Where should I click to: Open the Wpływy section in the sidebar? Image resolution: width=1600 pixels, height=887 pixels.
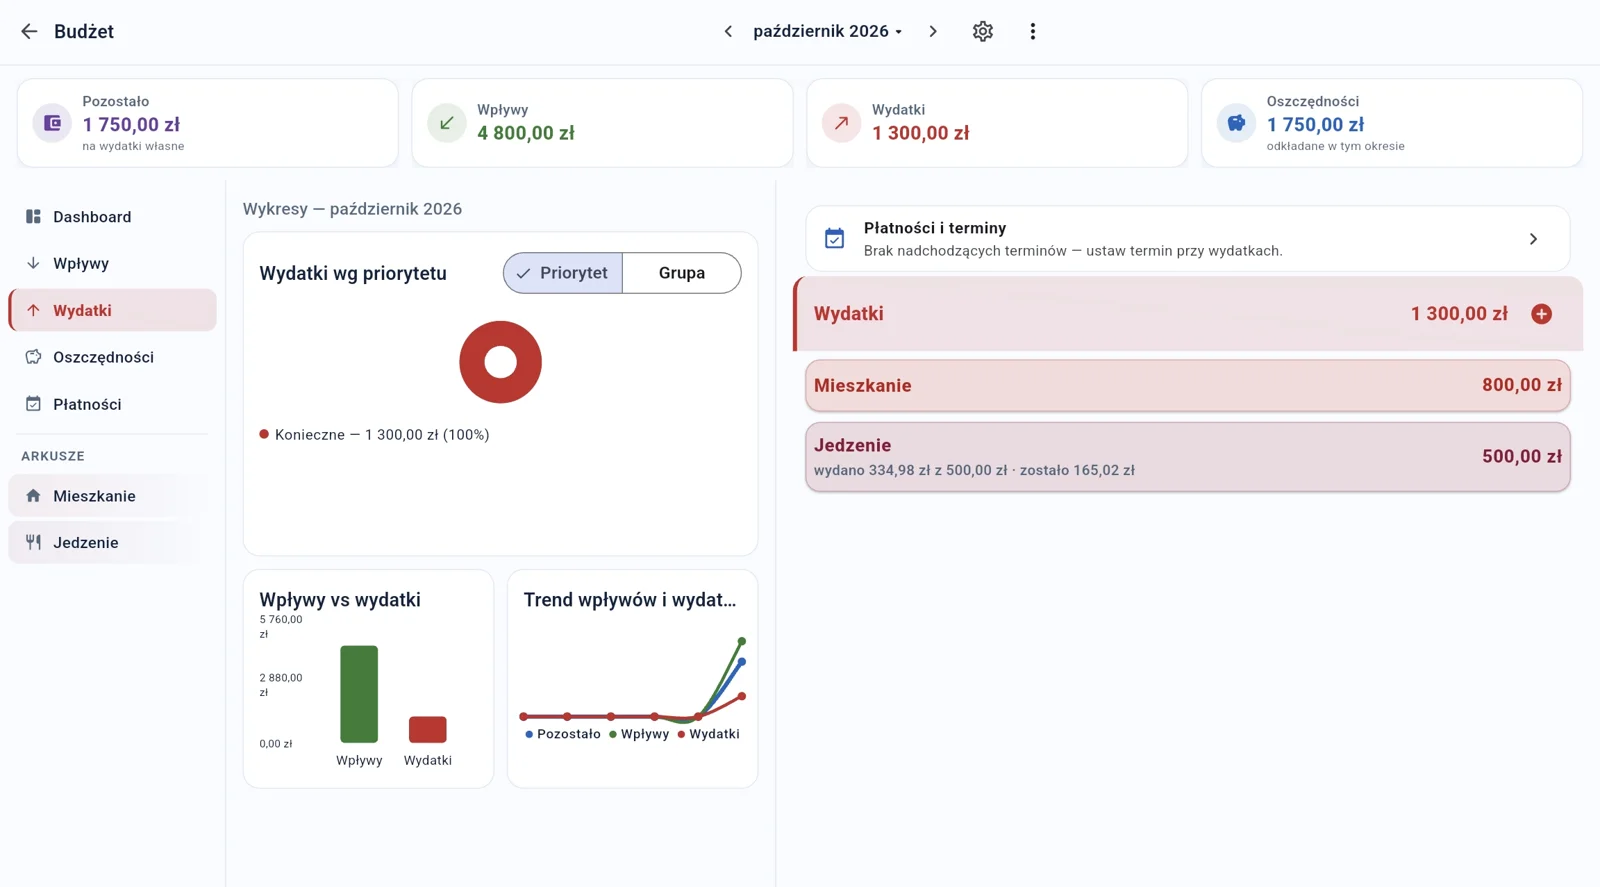(112, 263)
